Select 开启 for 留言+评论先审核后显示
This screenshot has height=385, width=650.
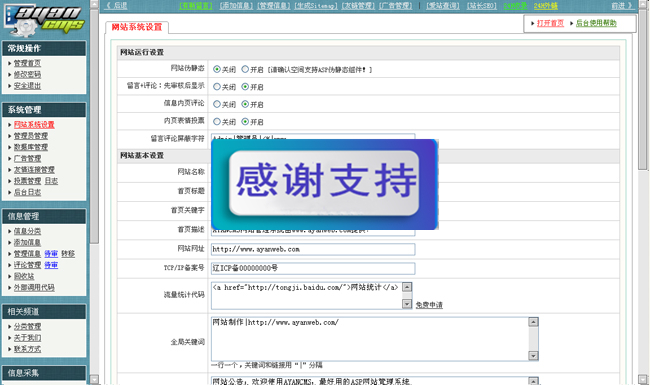(x=245, y=87)
